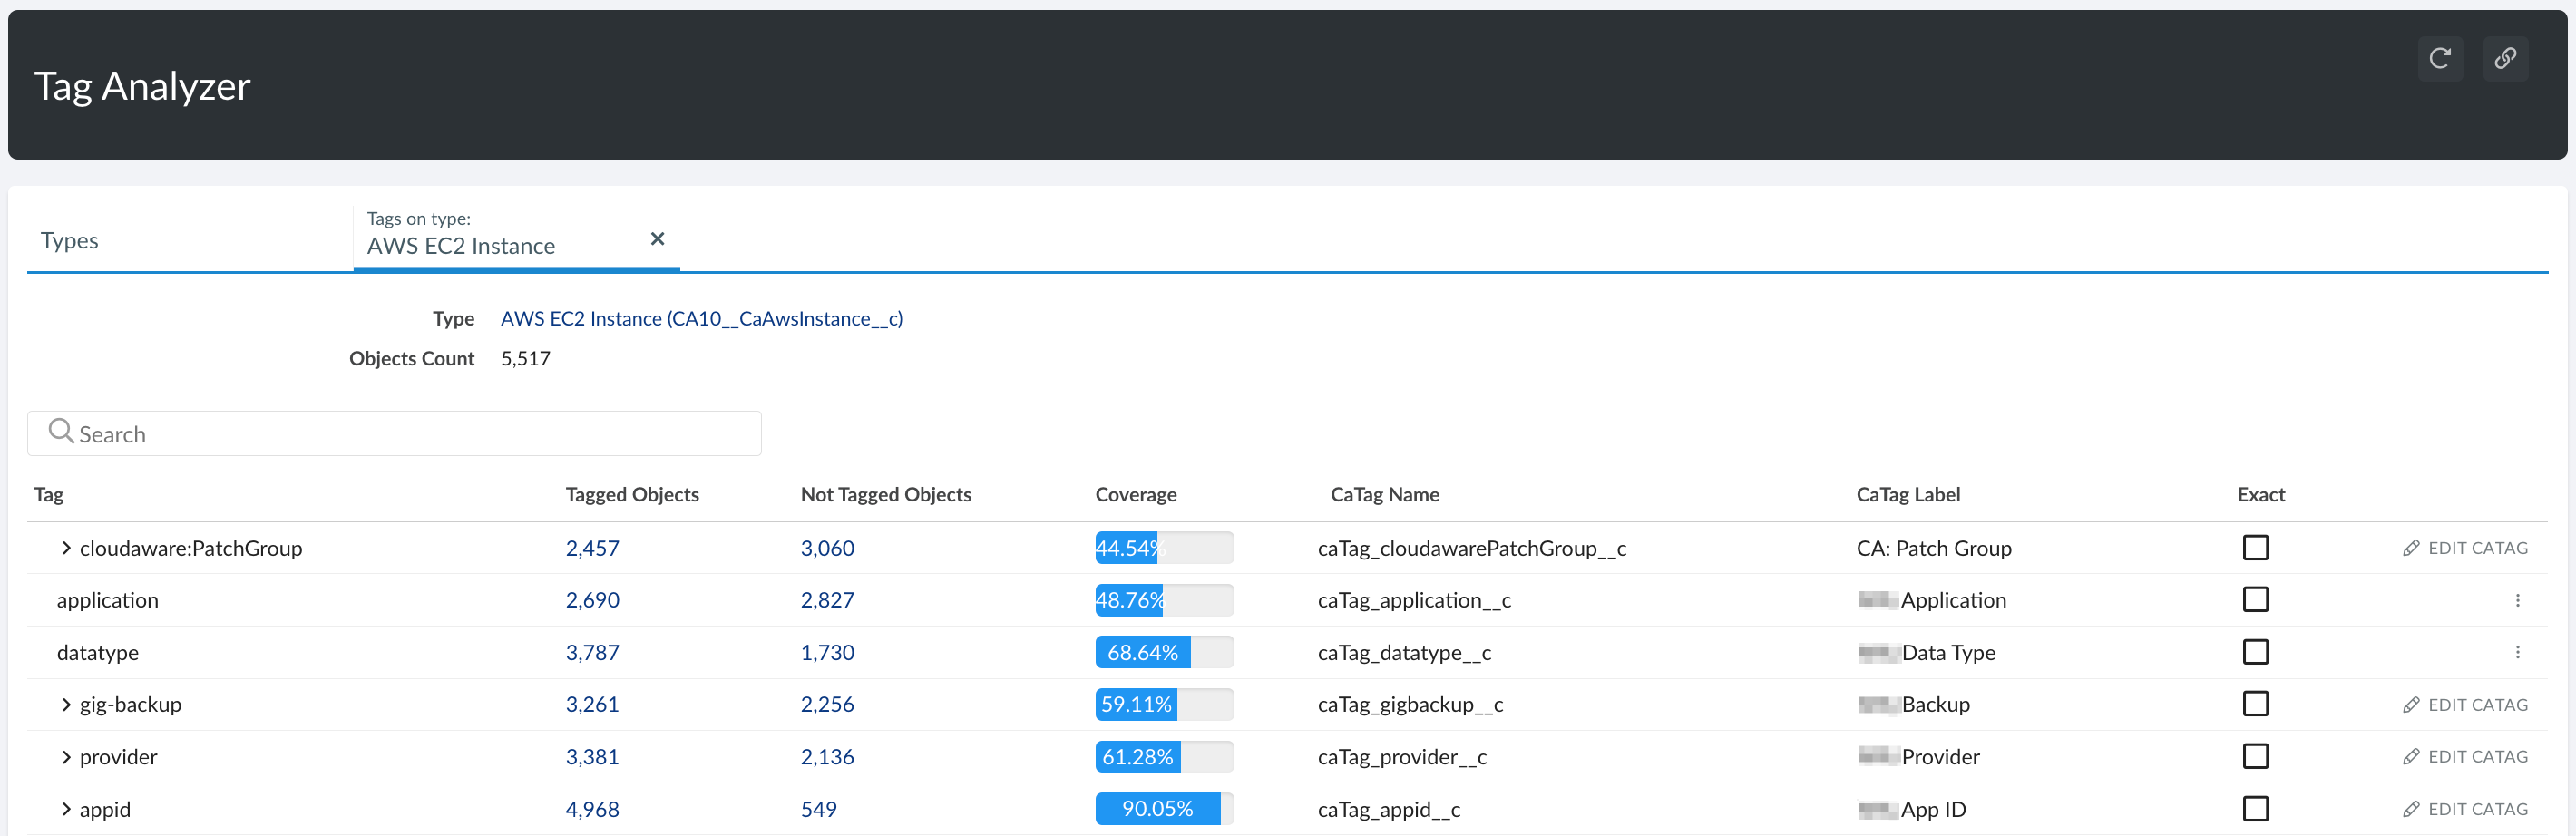This screenshot has width=2576, height=836.
Task: Check Exact box for datatype tag
Action: [x=2255, y=652]
